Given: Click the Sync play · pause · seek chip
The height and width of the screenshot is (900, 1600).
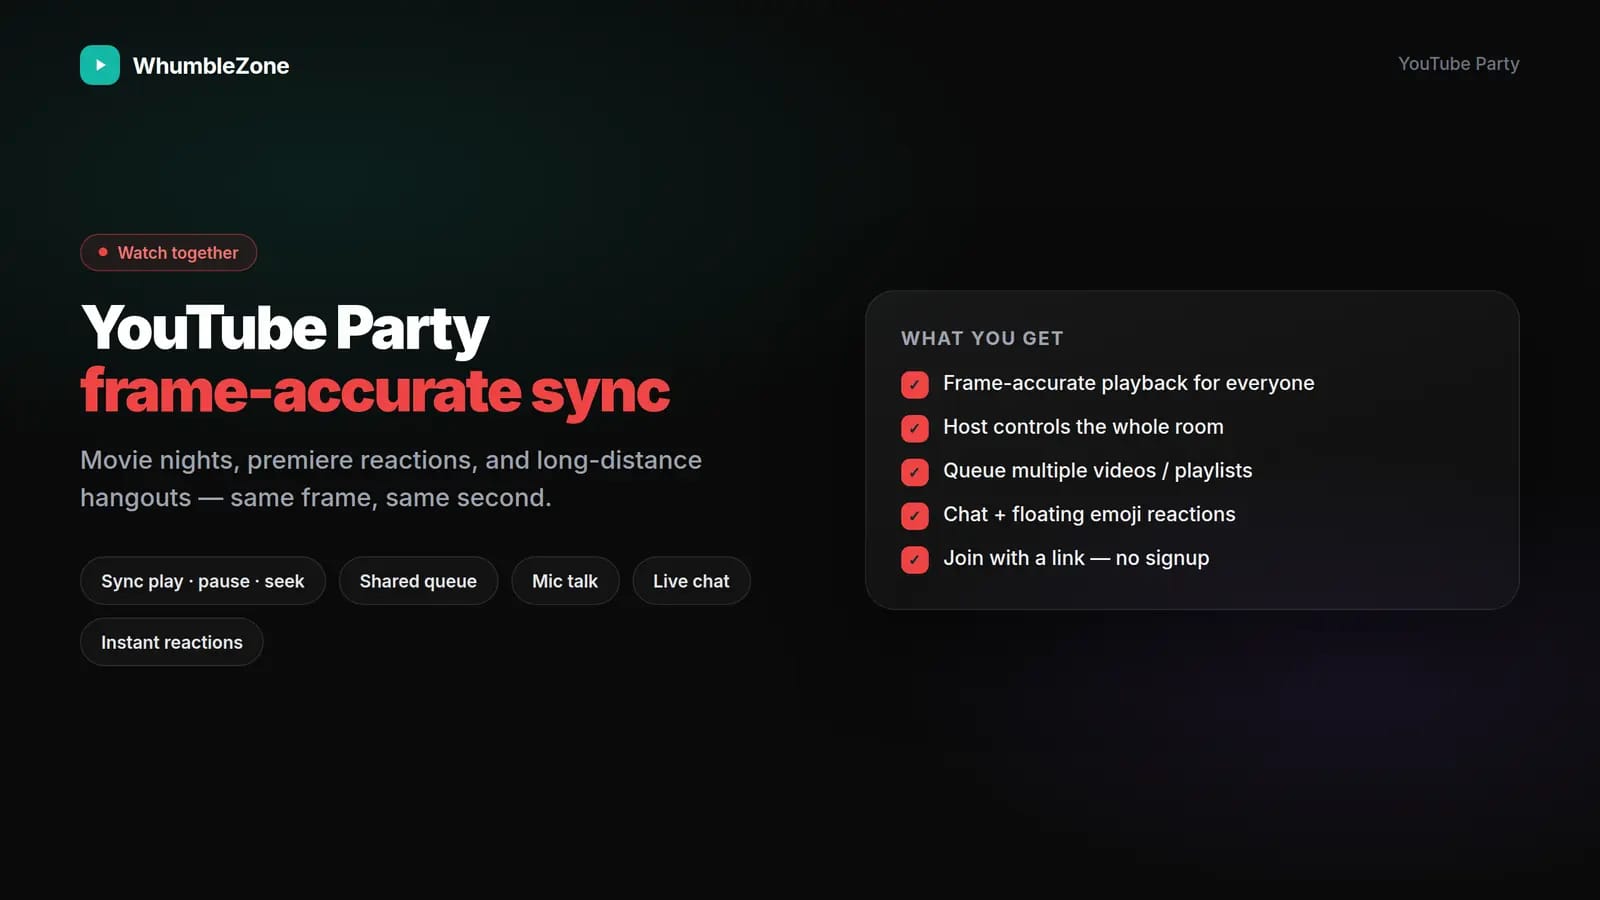Looking at the screenshot, I should 203,581.
